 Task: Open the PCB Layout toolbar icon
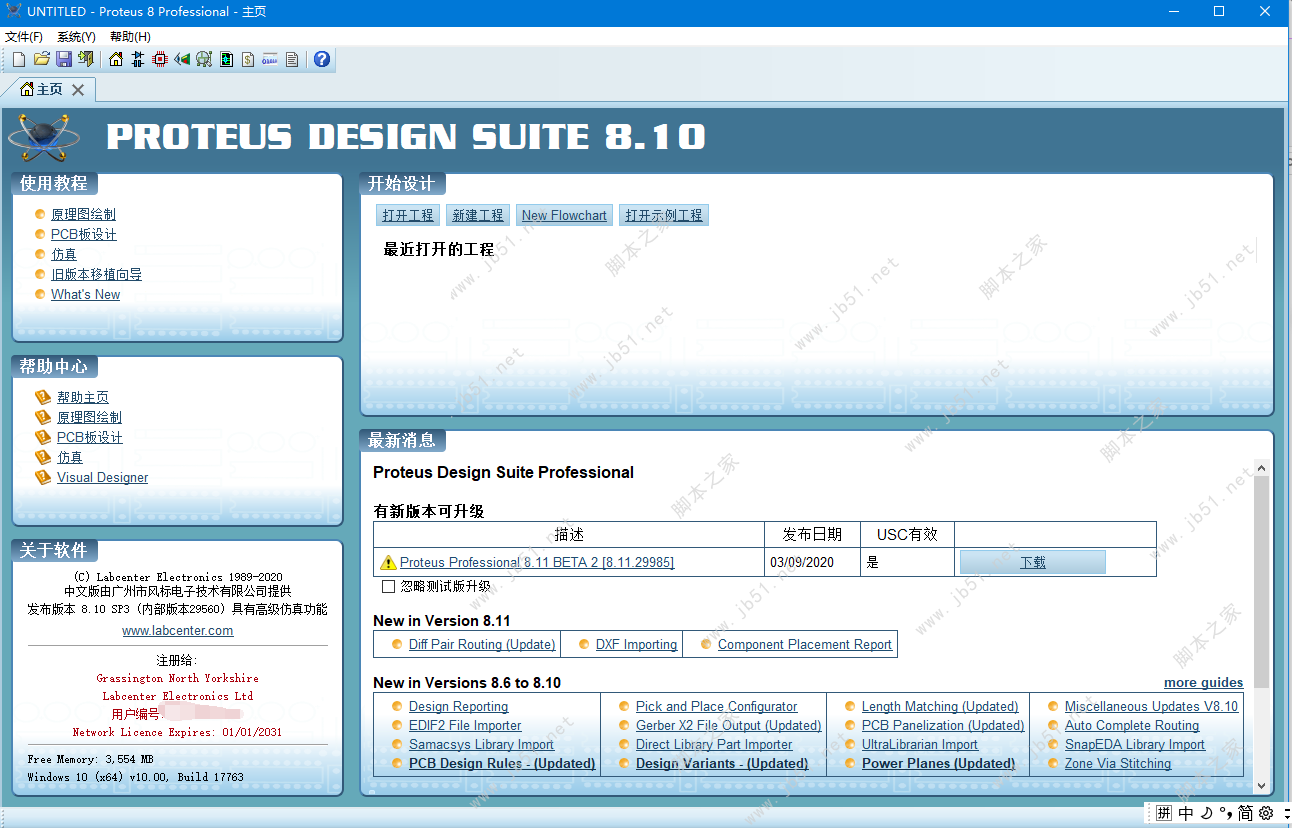tap(160, 58)
